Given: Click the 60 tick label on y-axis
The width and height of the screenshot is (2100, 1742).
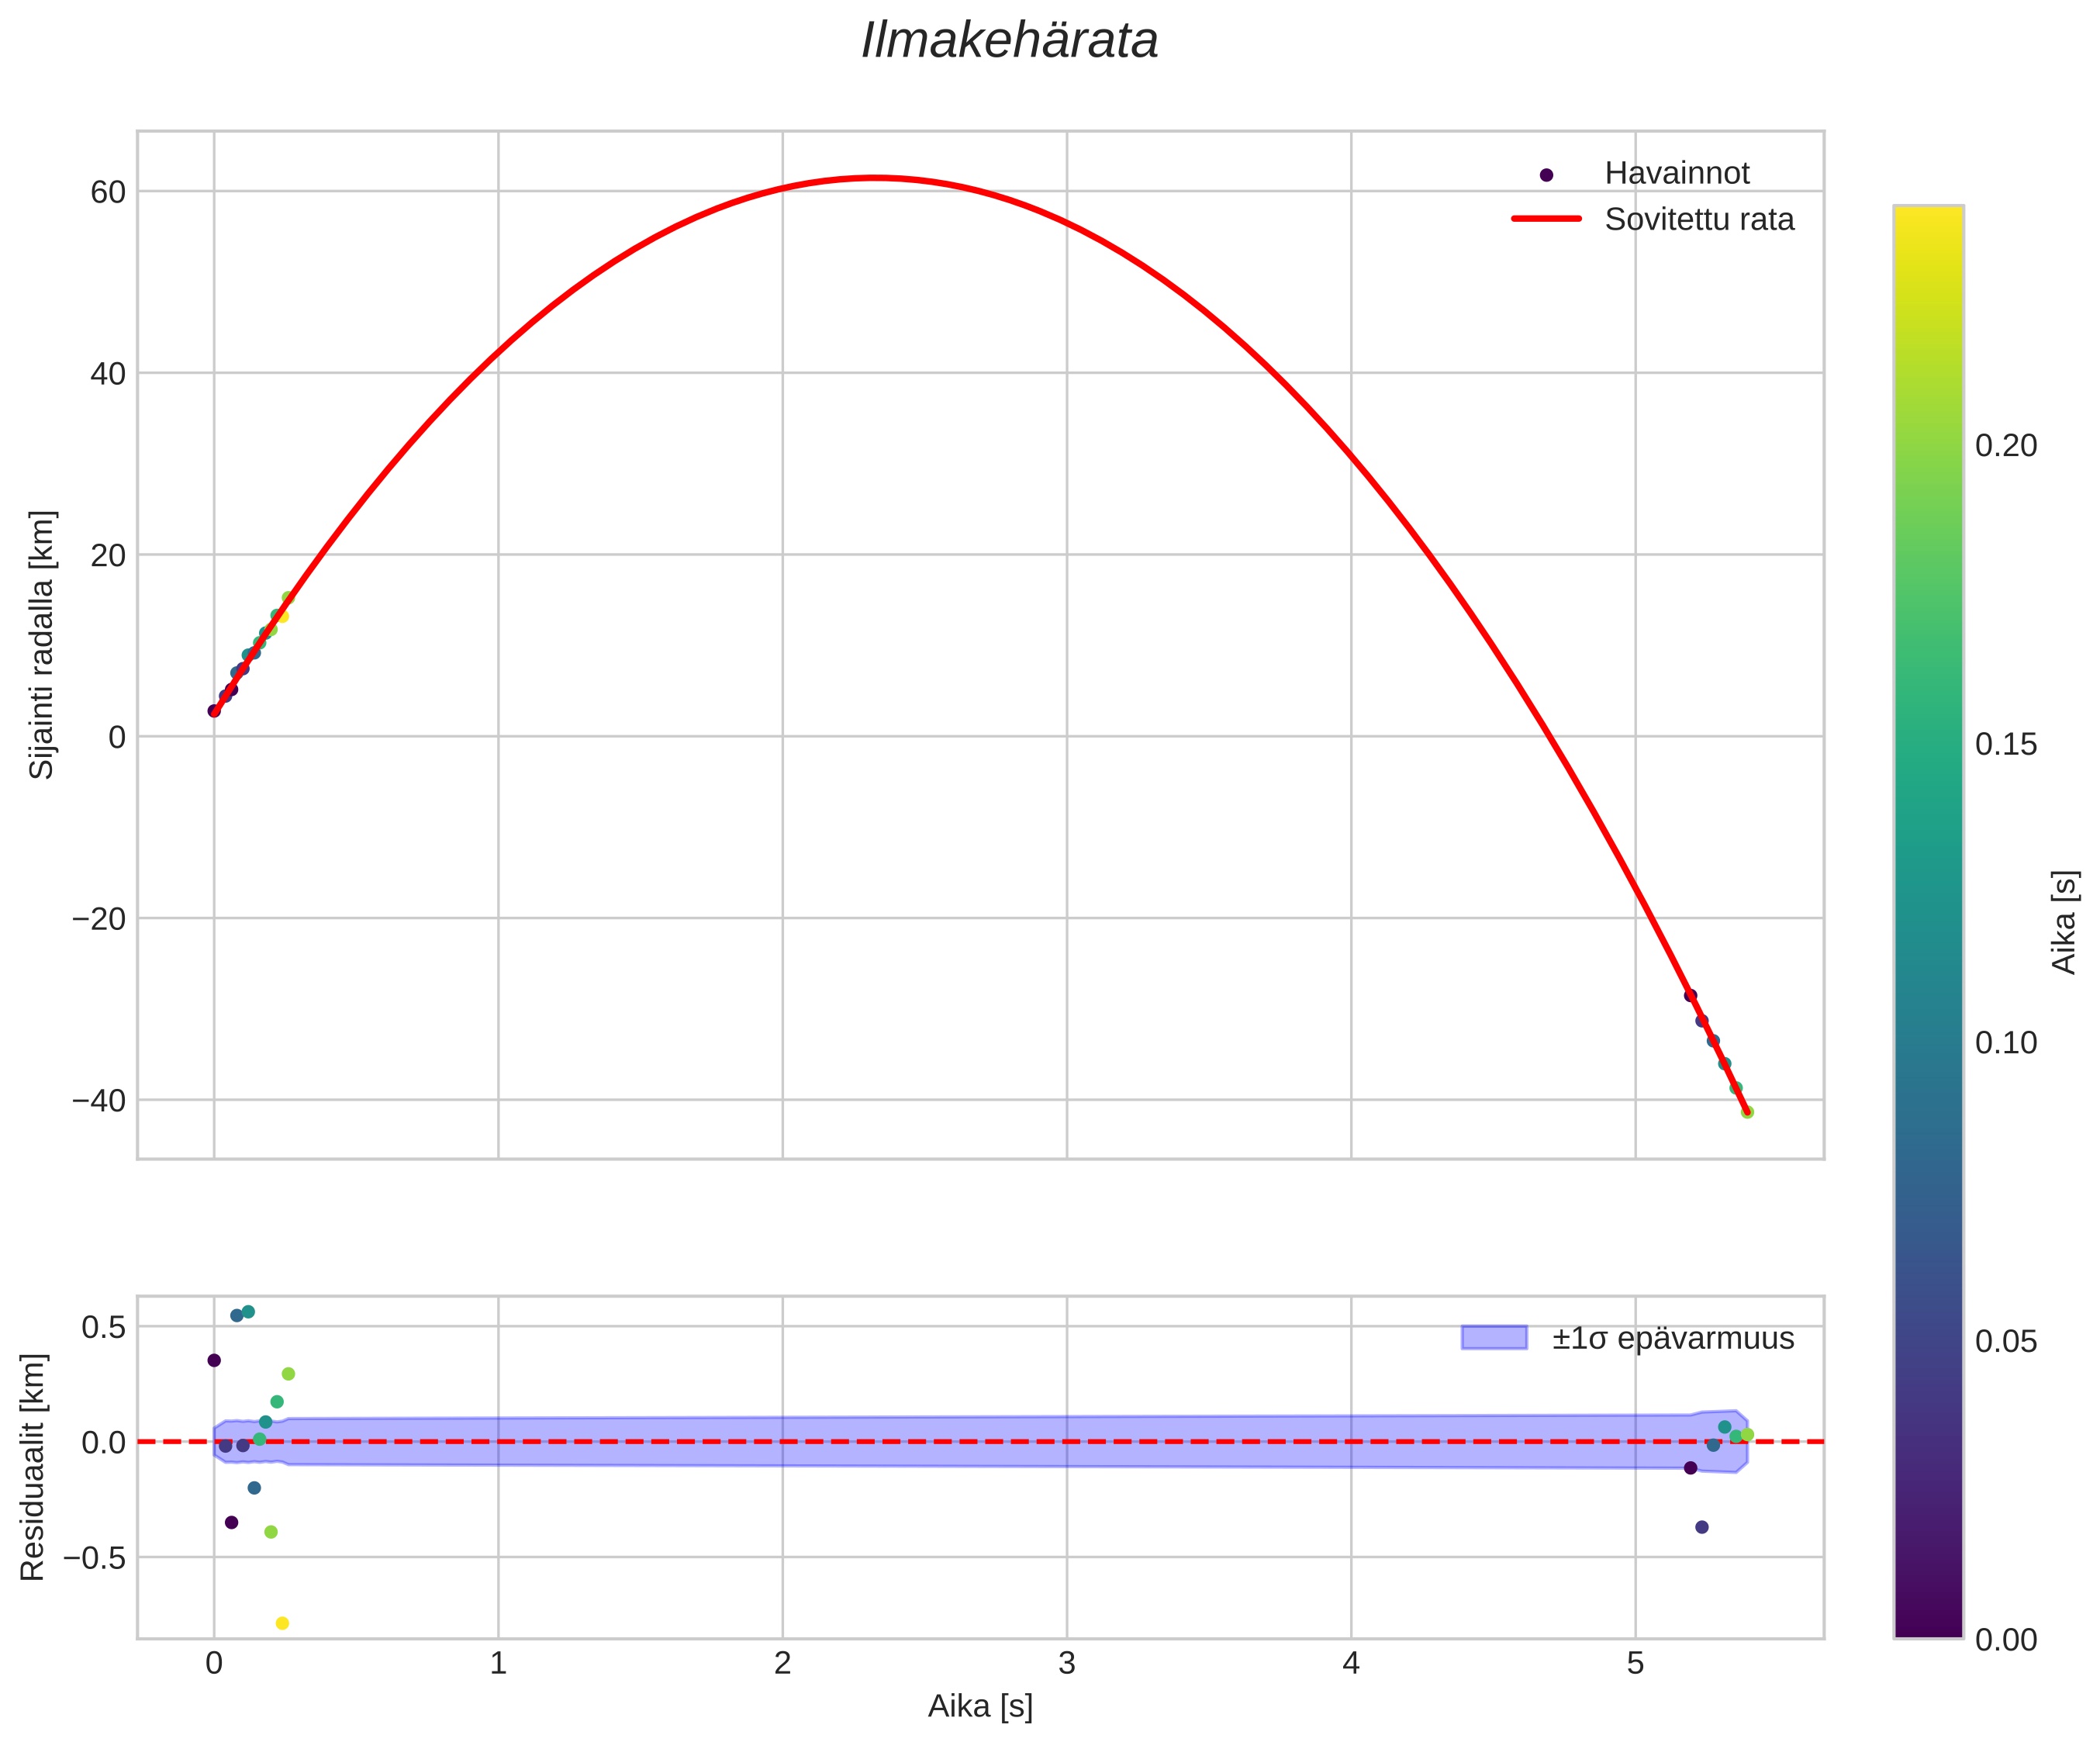Looking at the screenshot, I should click(x=108, y=192).
